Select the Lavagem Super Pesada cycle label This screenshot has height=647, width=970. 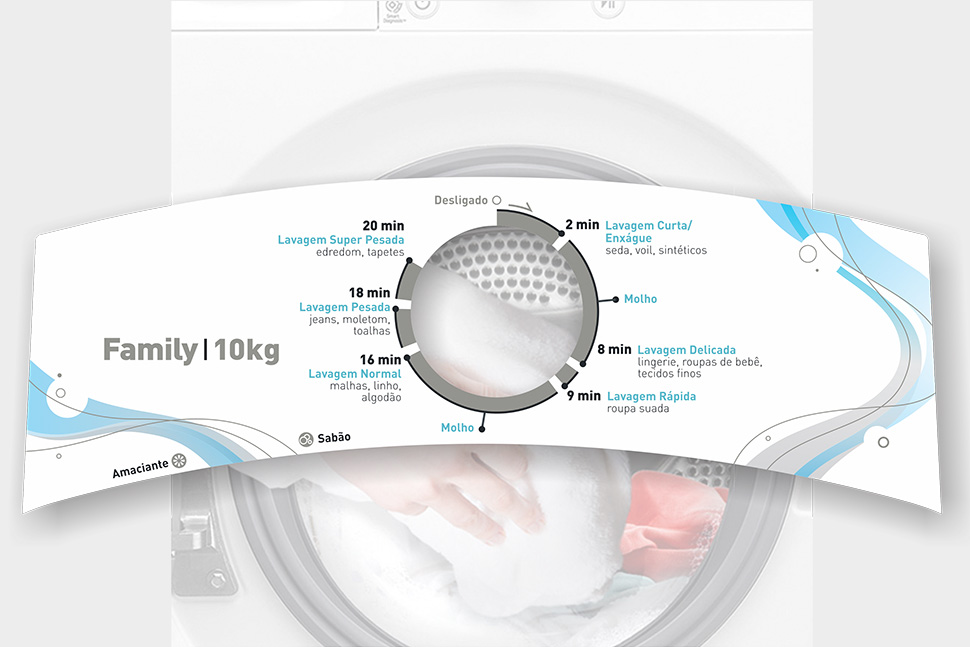click(340, 240)
